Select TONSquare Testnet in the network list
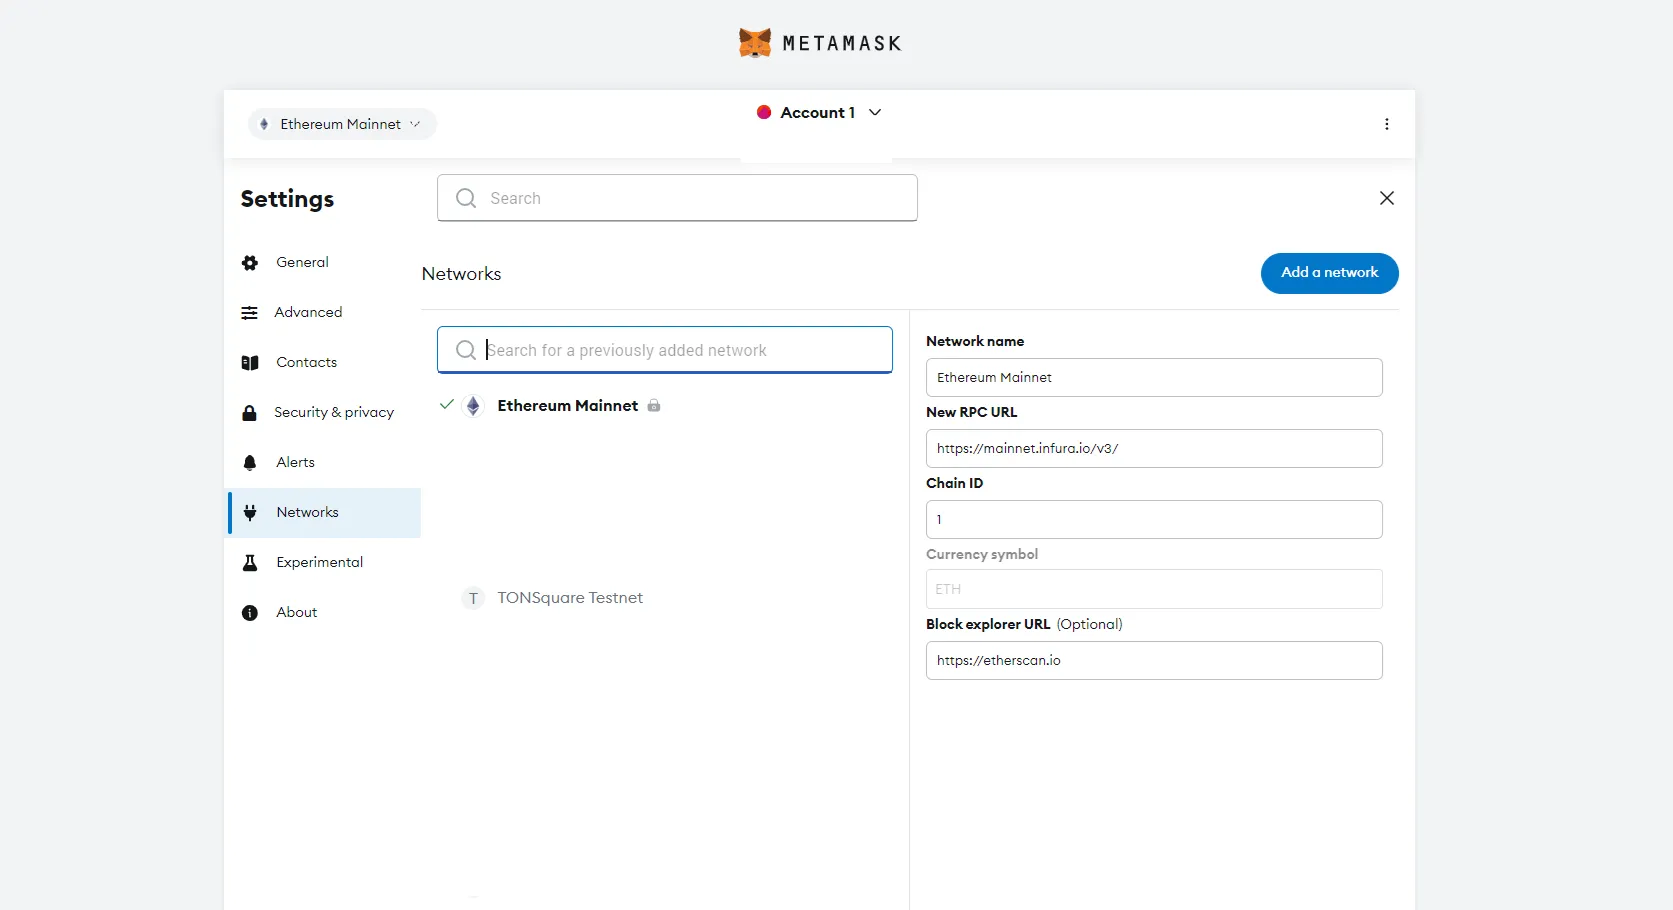This screenshot has height=910, width=1673. (x=570, y=598)
